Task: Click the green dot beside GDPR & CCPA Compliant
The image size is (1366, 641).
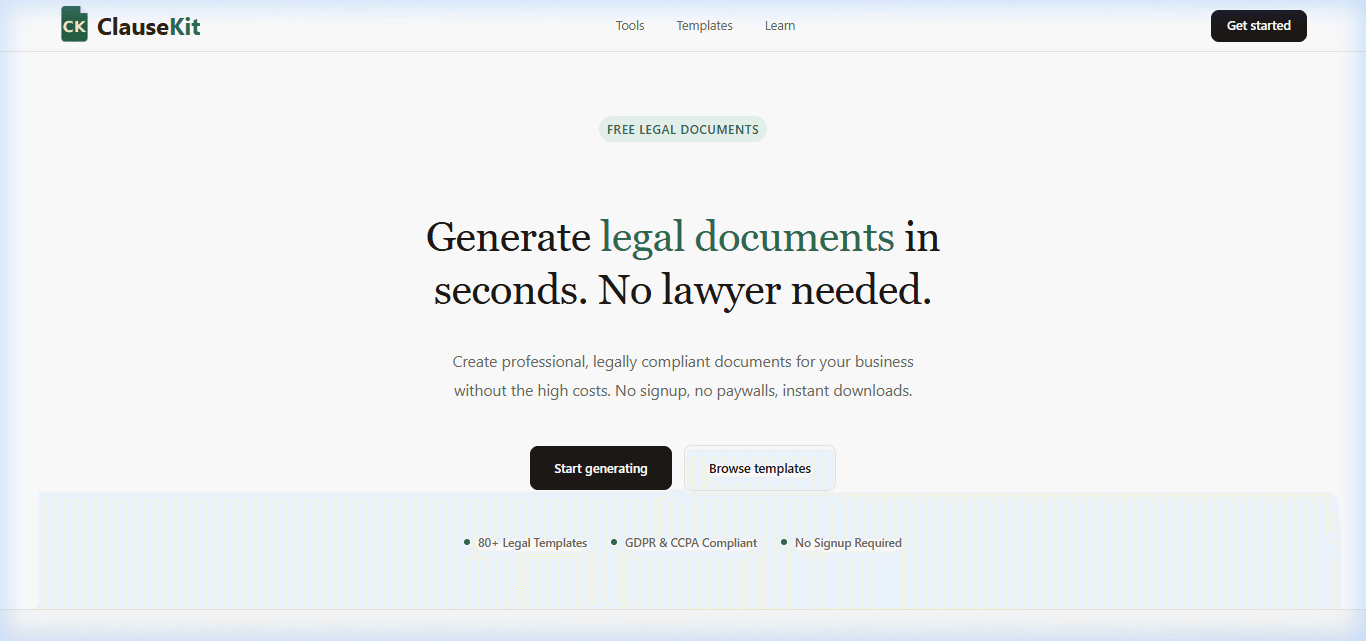Action: (614, 542)
